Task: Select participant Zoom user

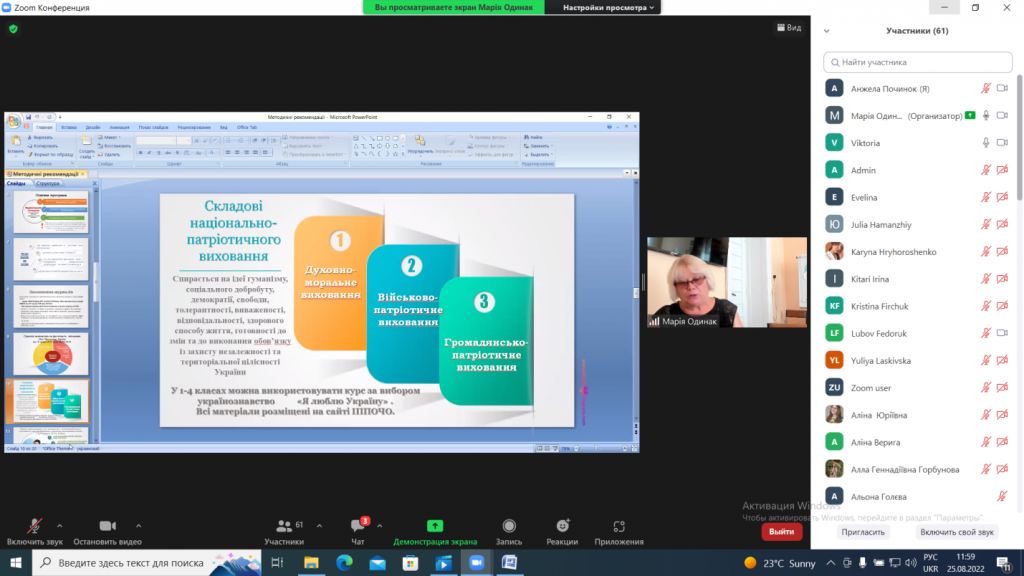Action: pos(918,387)
